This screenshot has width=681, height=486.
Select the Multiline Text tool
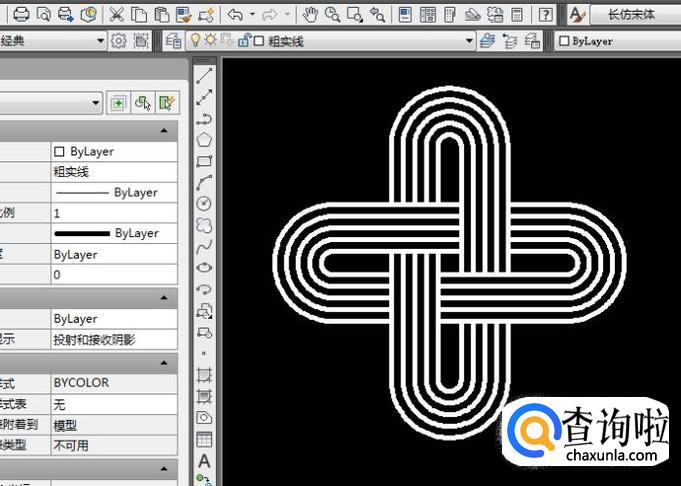point(204,461)
